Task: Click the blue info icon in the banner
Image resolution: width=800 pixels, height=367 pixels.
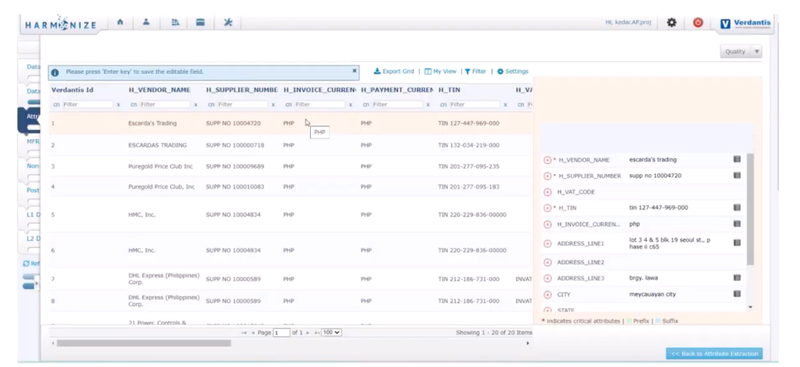Action: pos(55,72)
